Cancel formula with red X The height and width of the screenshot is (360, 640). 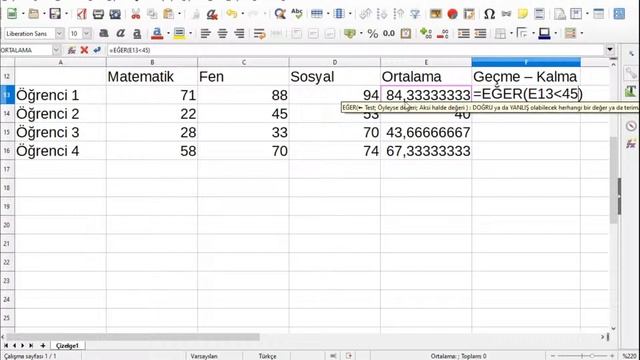[x=84, y=50]
